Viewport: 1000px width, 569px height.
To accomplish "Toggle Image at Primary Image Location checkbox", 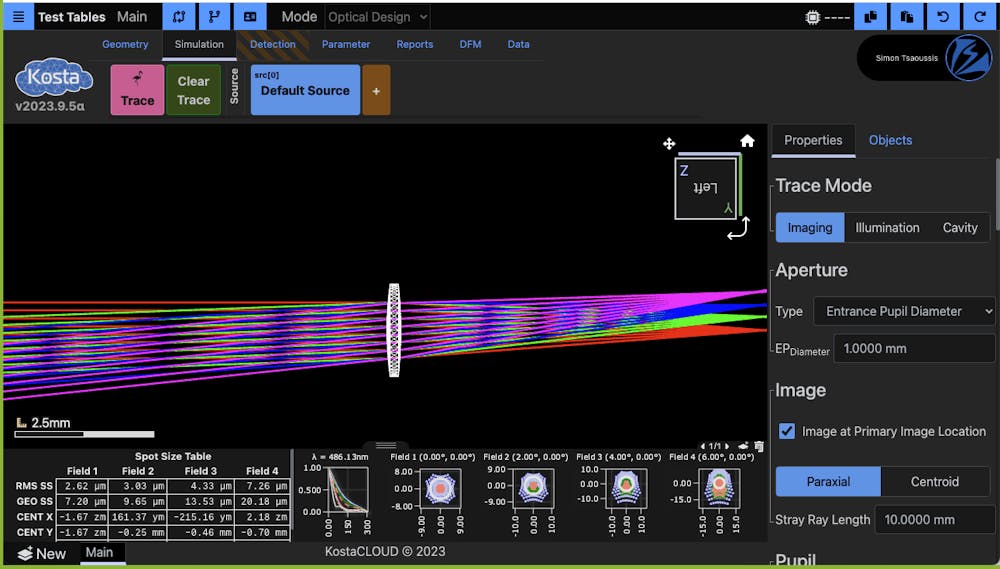I will pos(787,431).
